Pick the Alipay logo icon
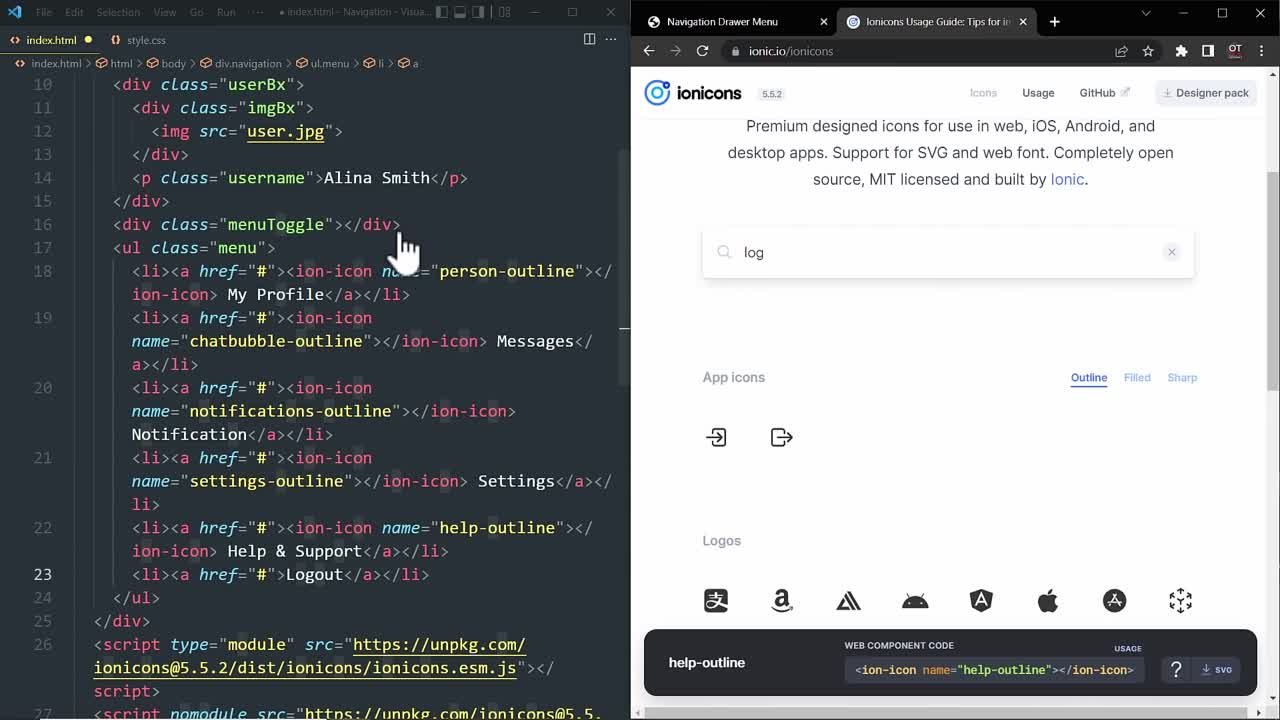Screen dimensions: 1280x720 pyautogui.click(x=716, y=600)
